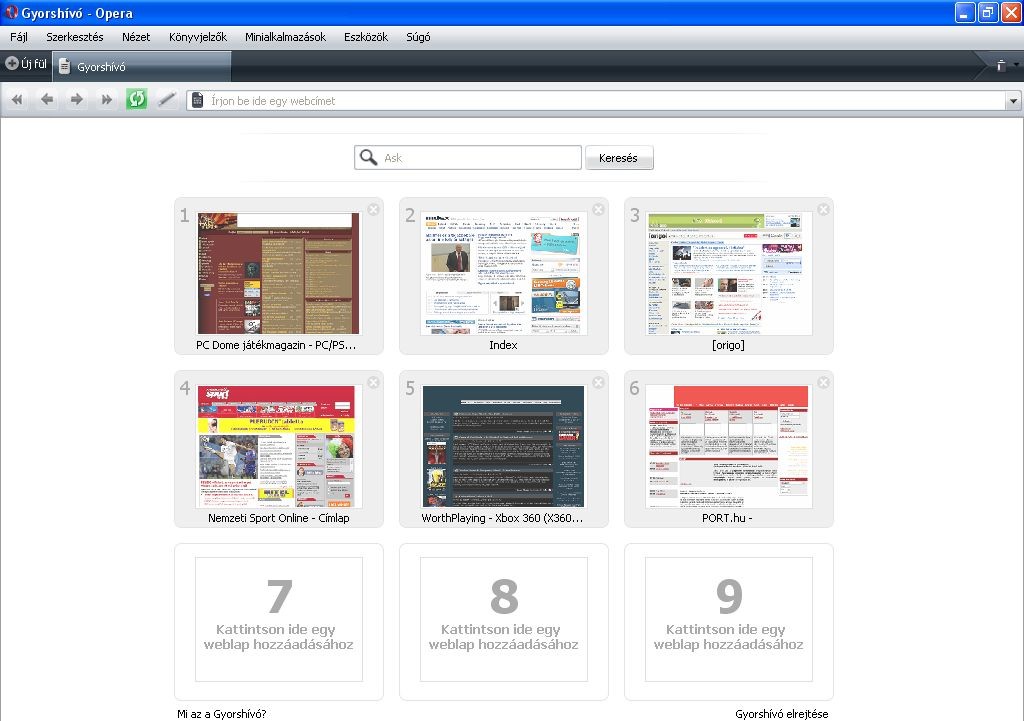
Task: Click the Gyorshívó elrejtése link
Action: (x=781, y=714)
